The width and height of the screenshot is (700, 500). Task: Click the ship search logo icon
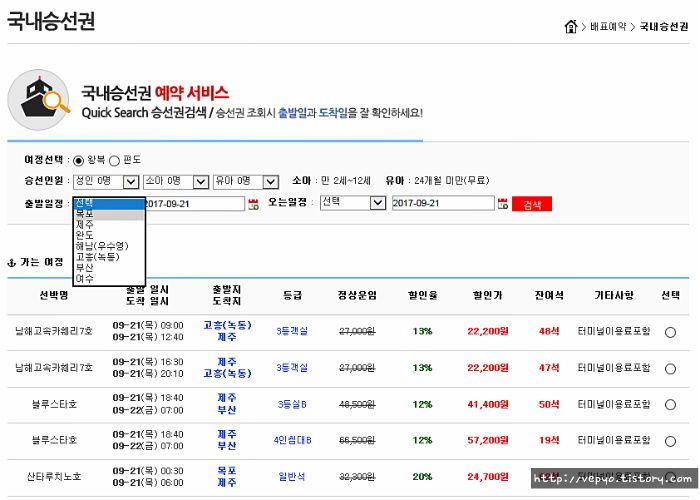[39, 100]
